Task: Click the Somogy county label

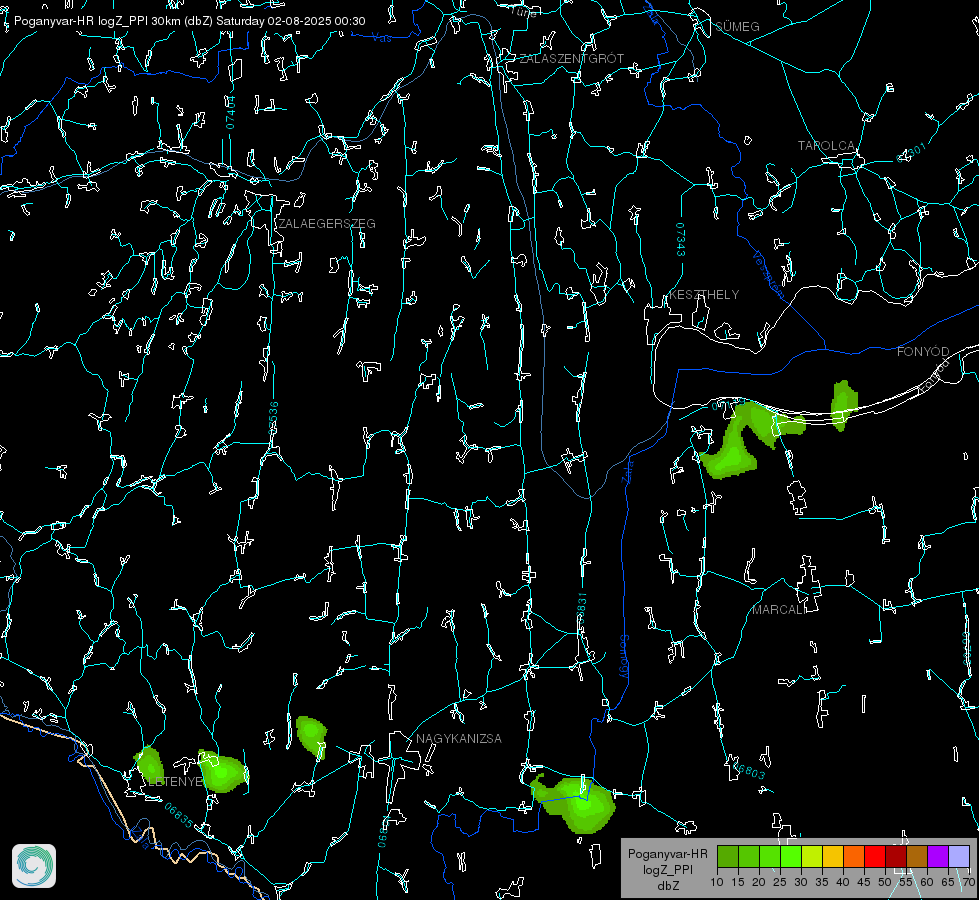Action: coord(624,656)
